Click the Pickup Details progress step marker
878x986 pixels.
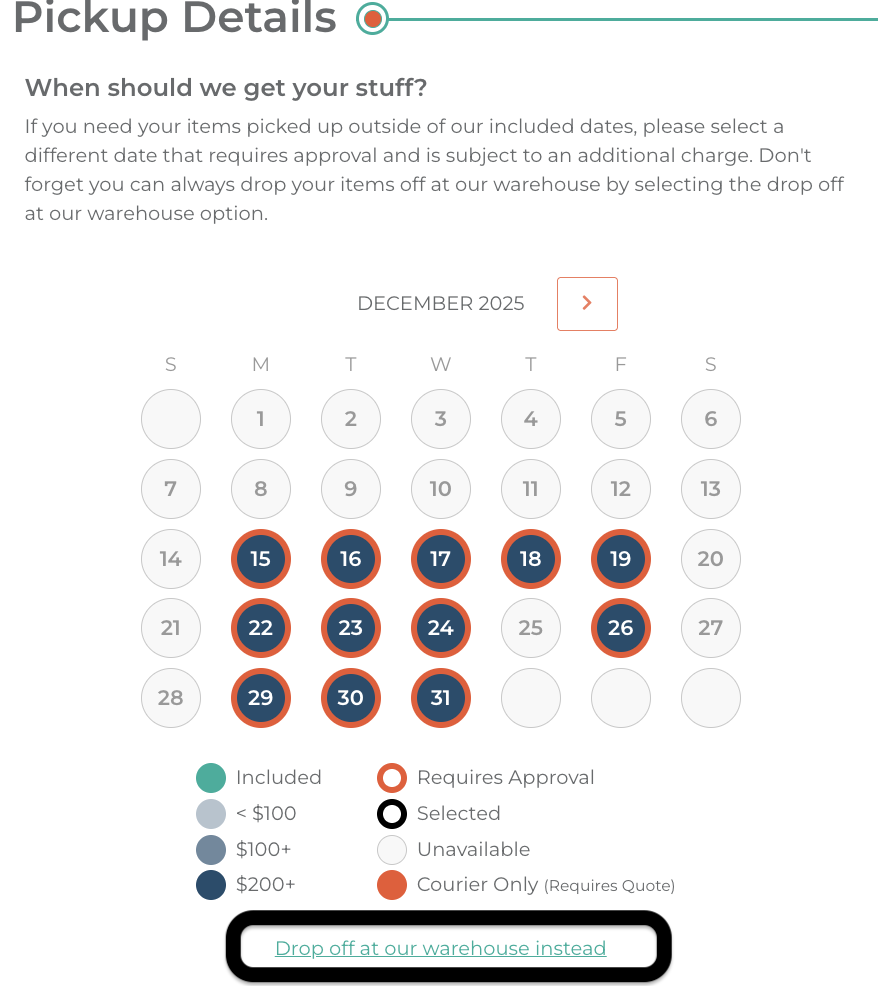pyautogui.click(x=372, y=18)
